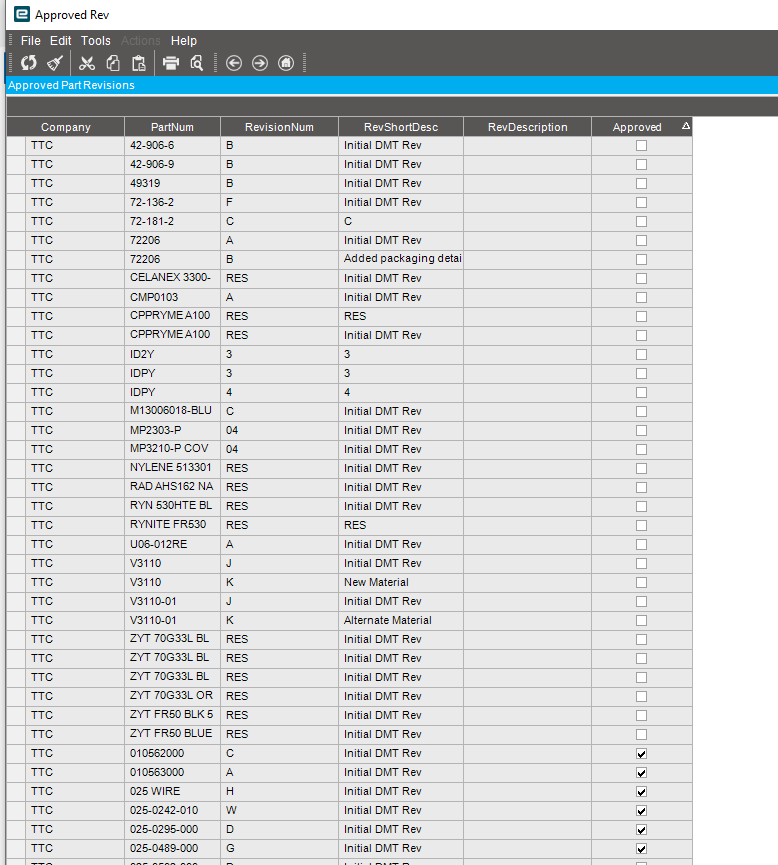Screen dimensions: 778x865
Task: Click the Clear broom icon
Action: [55, 63]
